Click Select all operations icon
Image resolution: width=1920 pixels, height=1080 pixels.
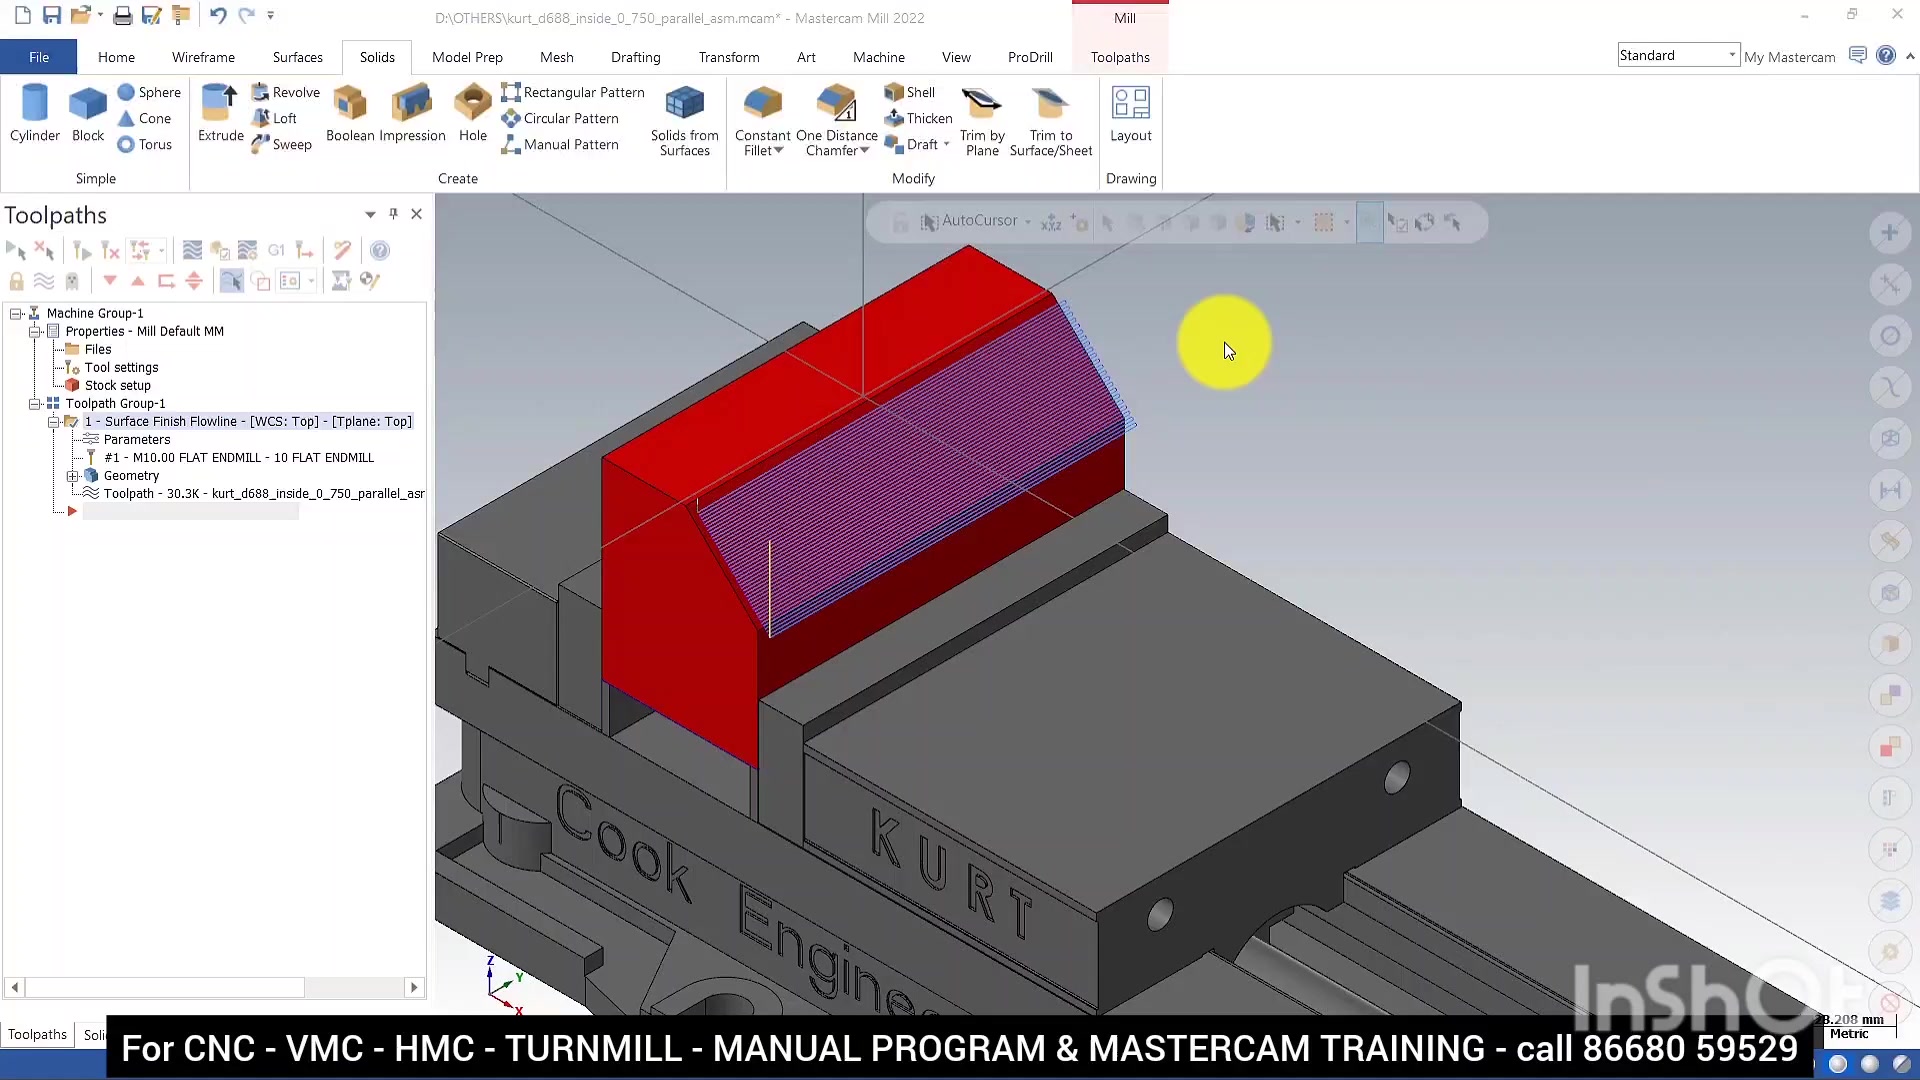(x=16, y=250)
